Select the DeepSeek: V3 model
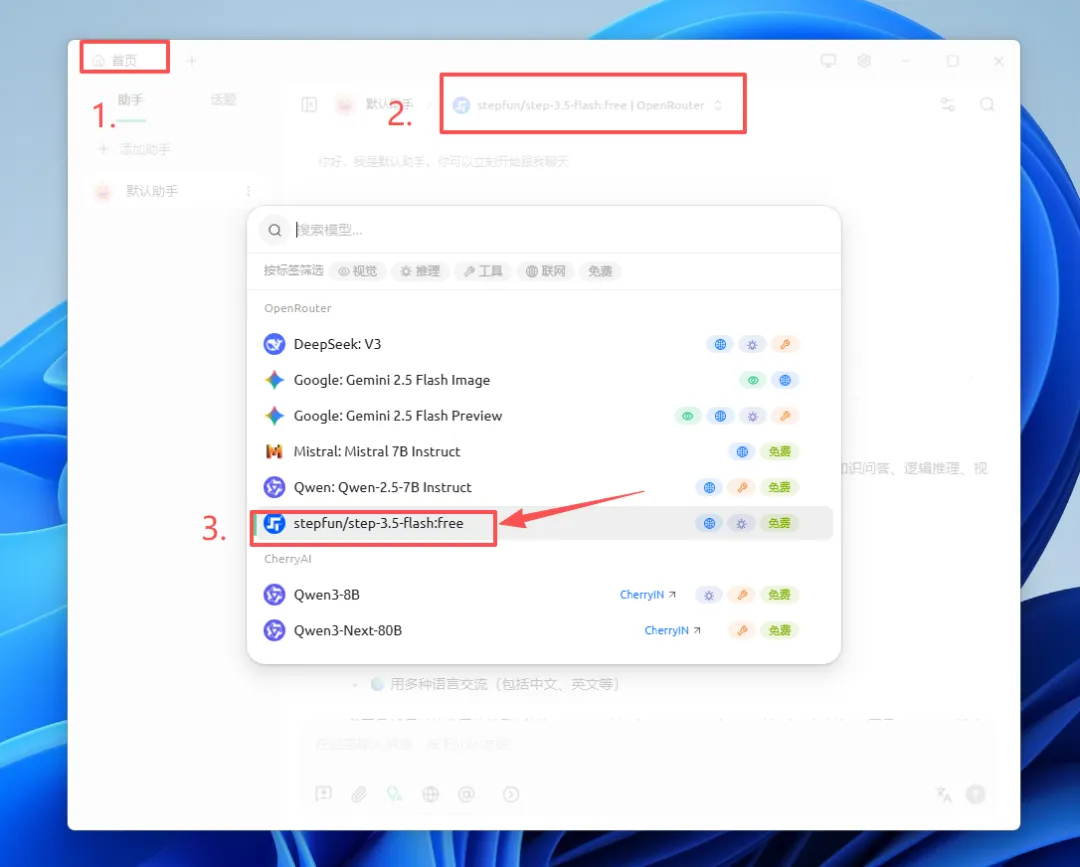1080x867 pixels. click(x=543, y=344)
